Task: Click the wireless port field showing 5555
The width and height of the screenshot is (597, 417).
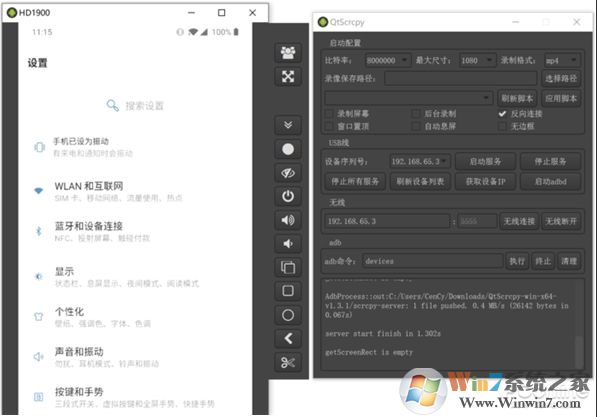Action: pyautogui.click(x=477, y=221)
